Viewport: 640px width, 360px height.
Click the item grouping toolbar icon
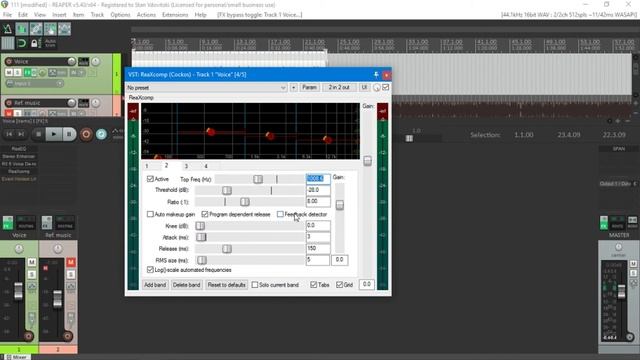[36, 29]
